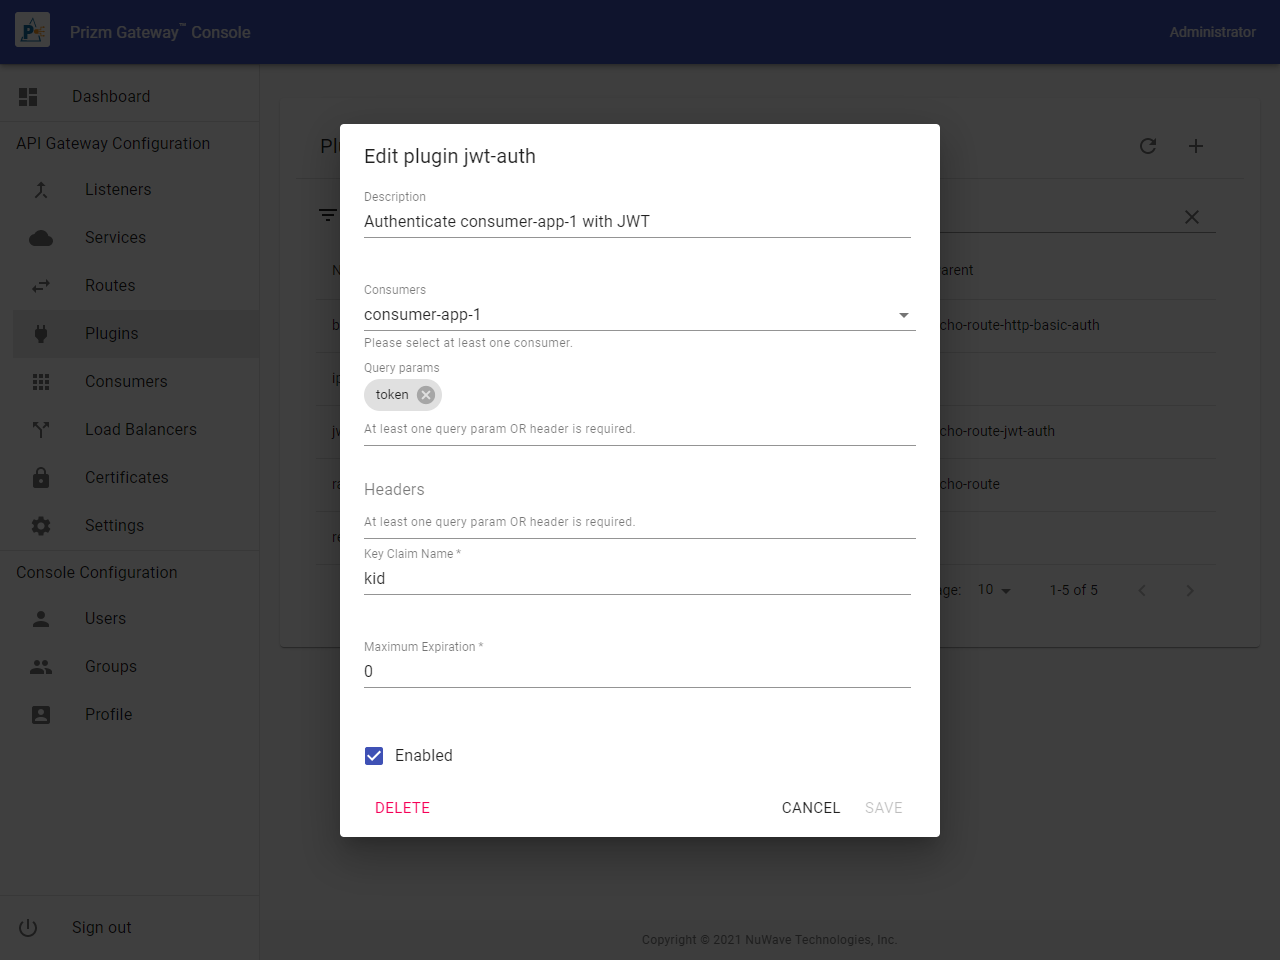
Task: Focus the Key Claim Name field
Action: pyautogui.click(x=636, y=579)
